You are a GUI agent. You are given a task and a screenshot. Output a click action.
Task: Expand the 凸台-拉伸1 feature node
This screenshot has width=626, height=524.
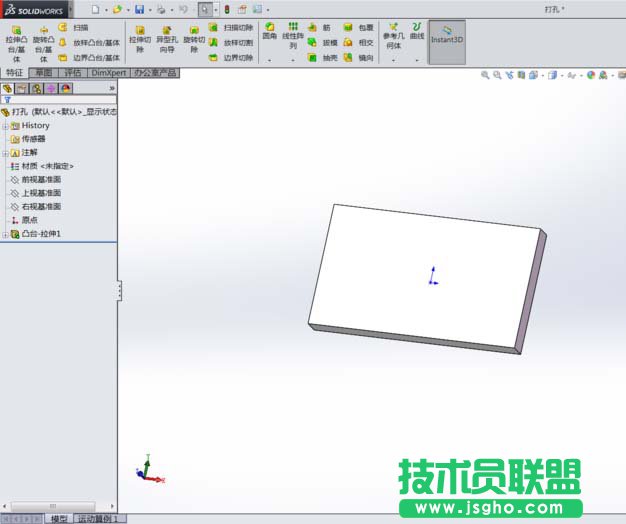(x=5, y=235)
